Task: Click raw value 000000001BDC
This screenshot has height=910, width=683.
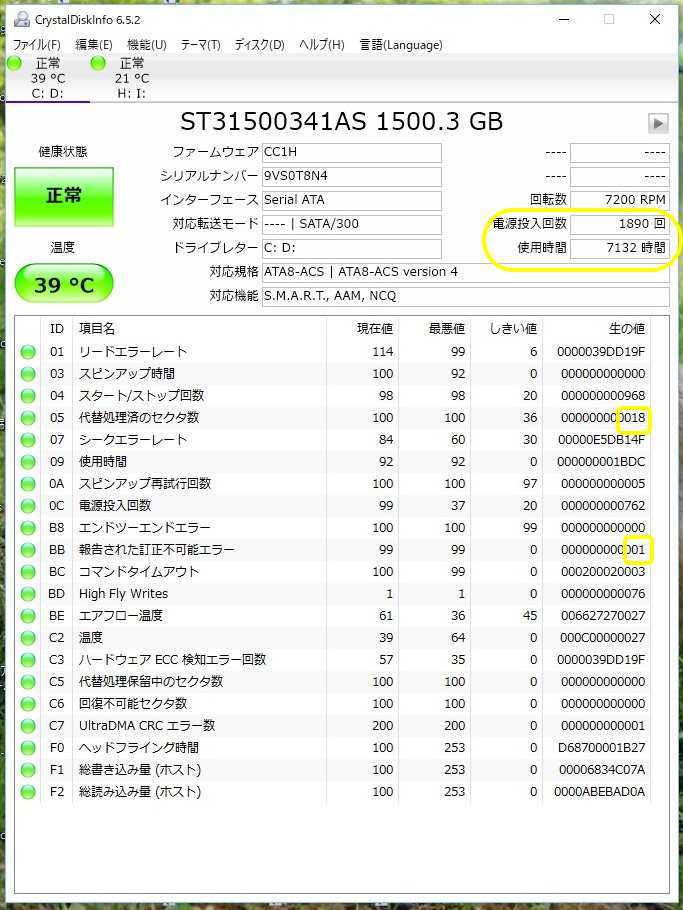Action: [x=601, y=462]
